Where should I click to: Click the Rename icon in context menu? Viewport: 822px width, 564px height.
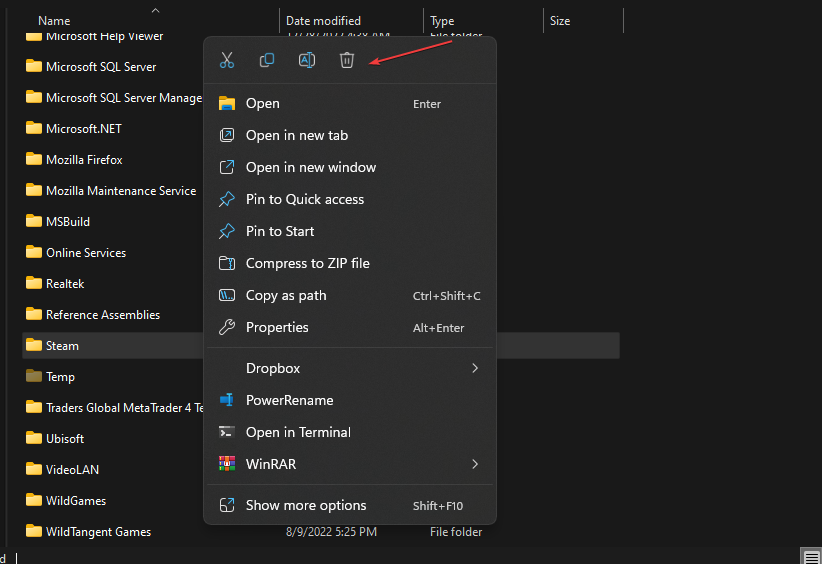(307, 60)
